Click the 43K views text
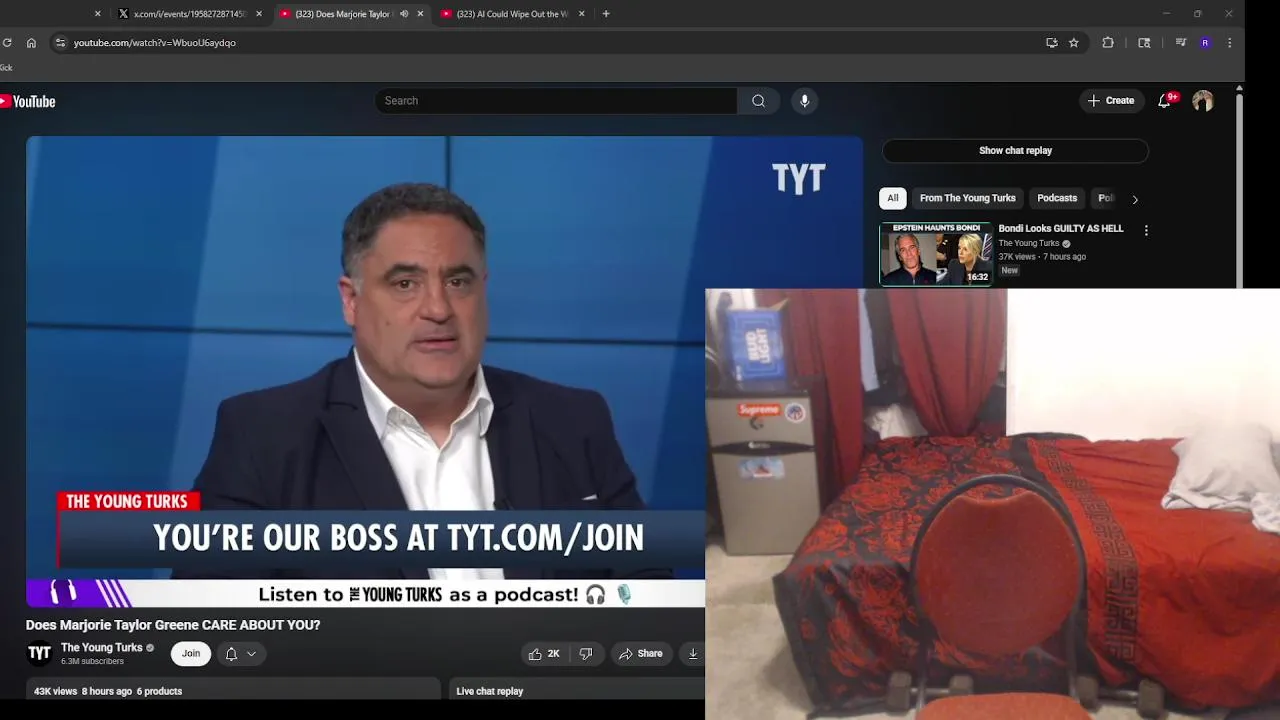Screen dimensions: 1280x720 (x=55, y=691)
